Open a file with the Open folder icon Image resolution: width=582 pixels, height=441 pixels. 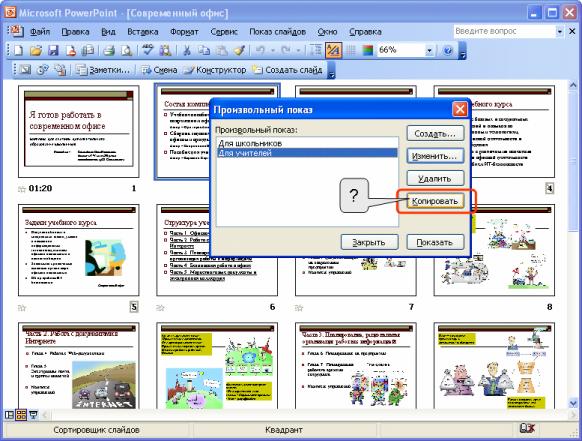[36, 50]
